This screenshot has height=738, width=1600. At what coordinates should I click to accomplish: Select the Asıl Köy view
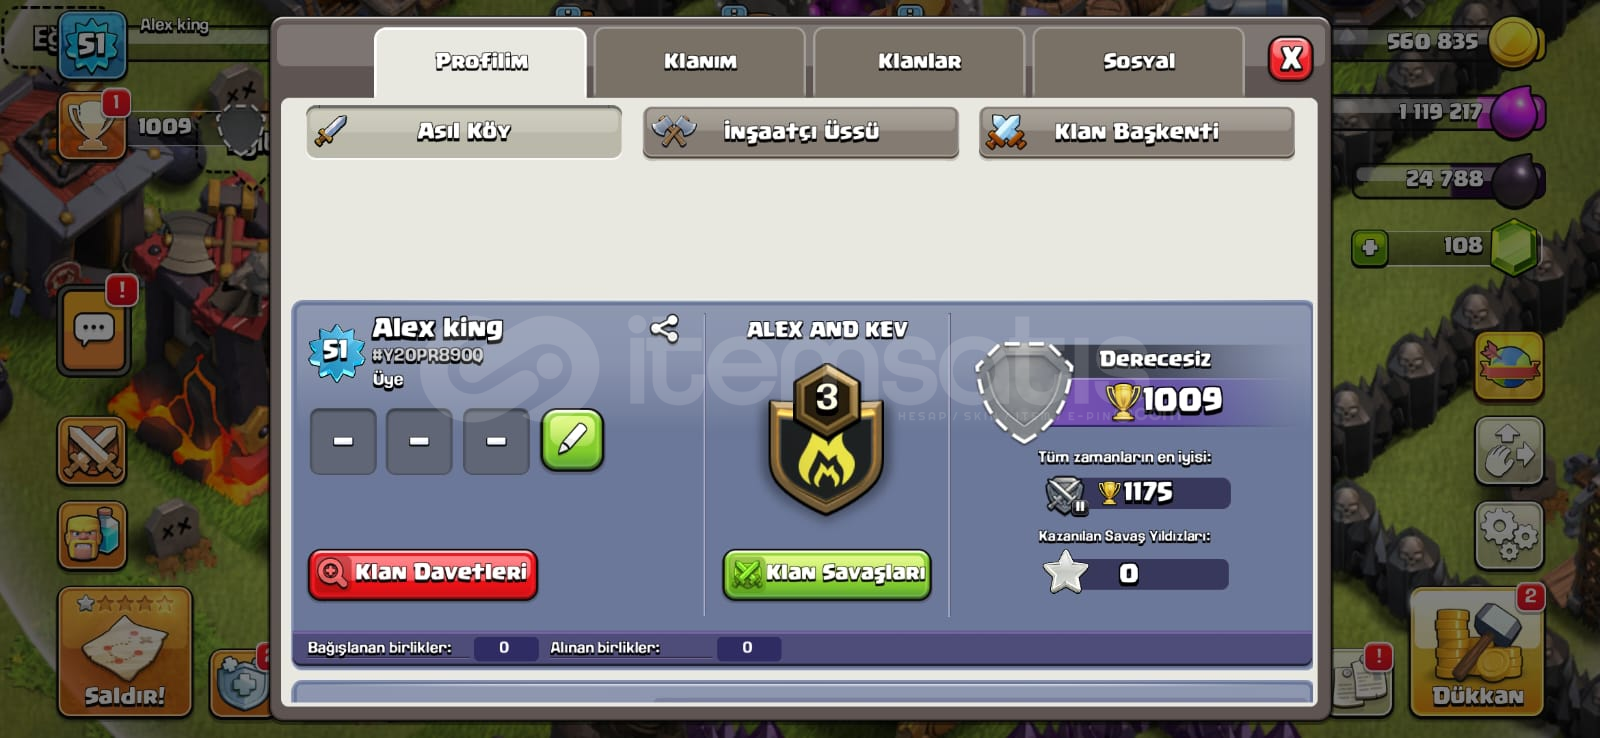click(464, 132)
